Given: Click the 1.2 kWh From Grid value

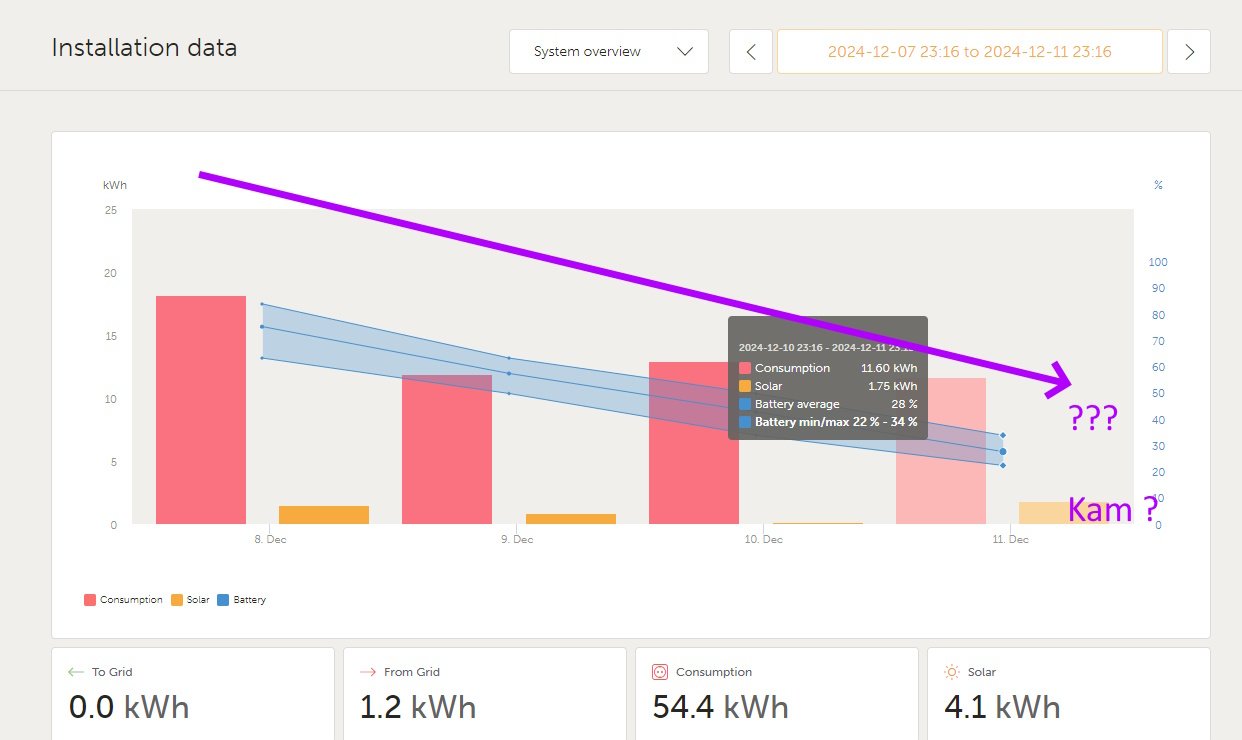Looking at the screenshot, I should [418, 707].
